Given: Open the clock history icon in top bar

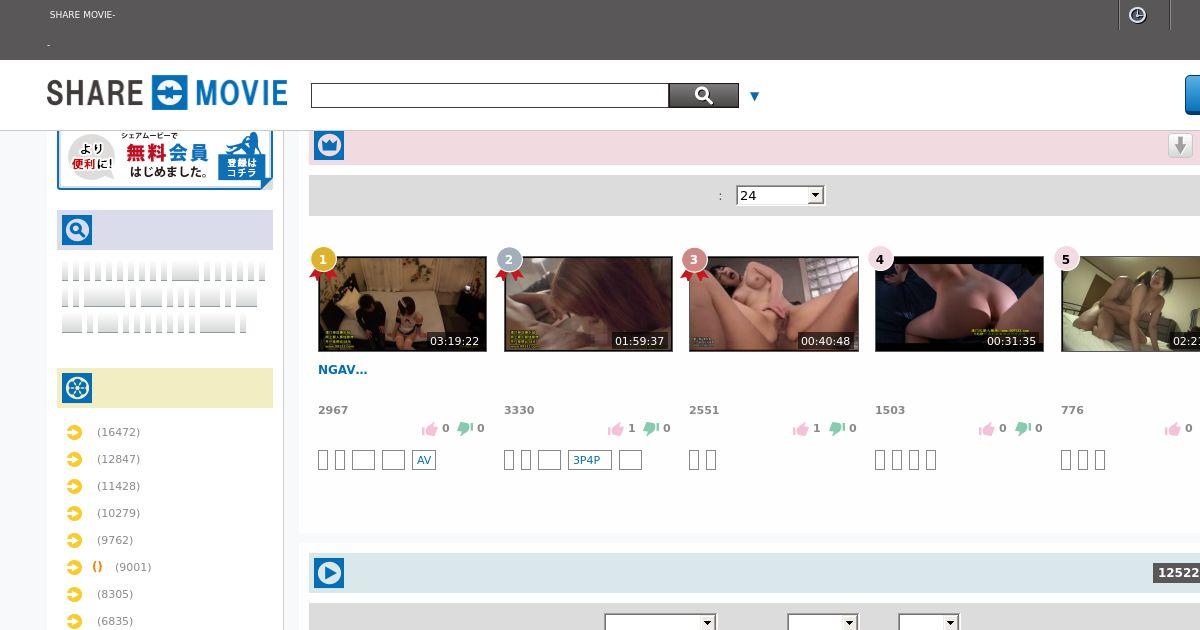Looking at the screenshot, I should 1137,15.
